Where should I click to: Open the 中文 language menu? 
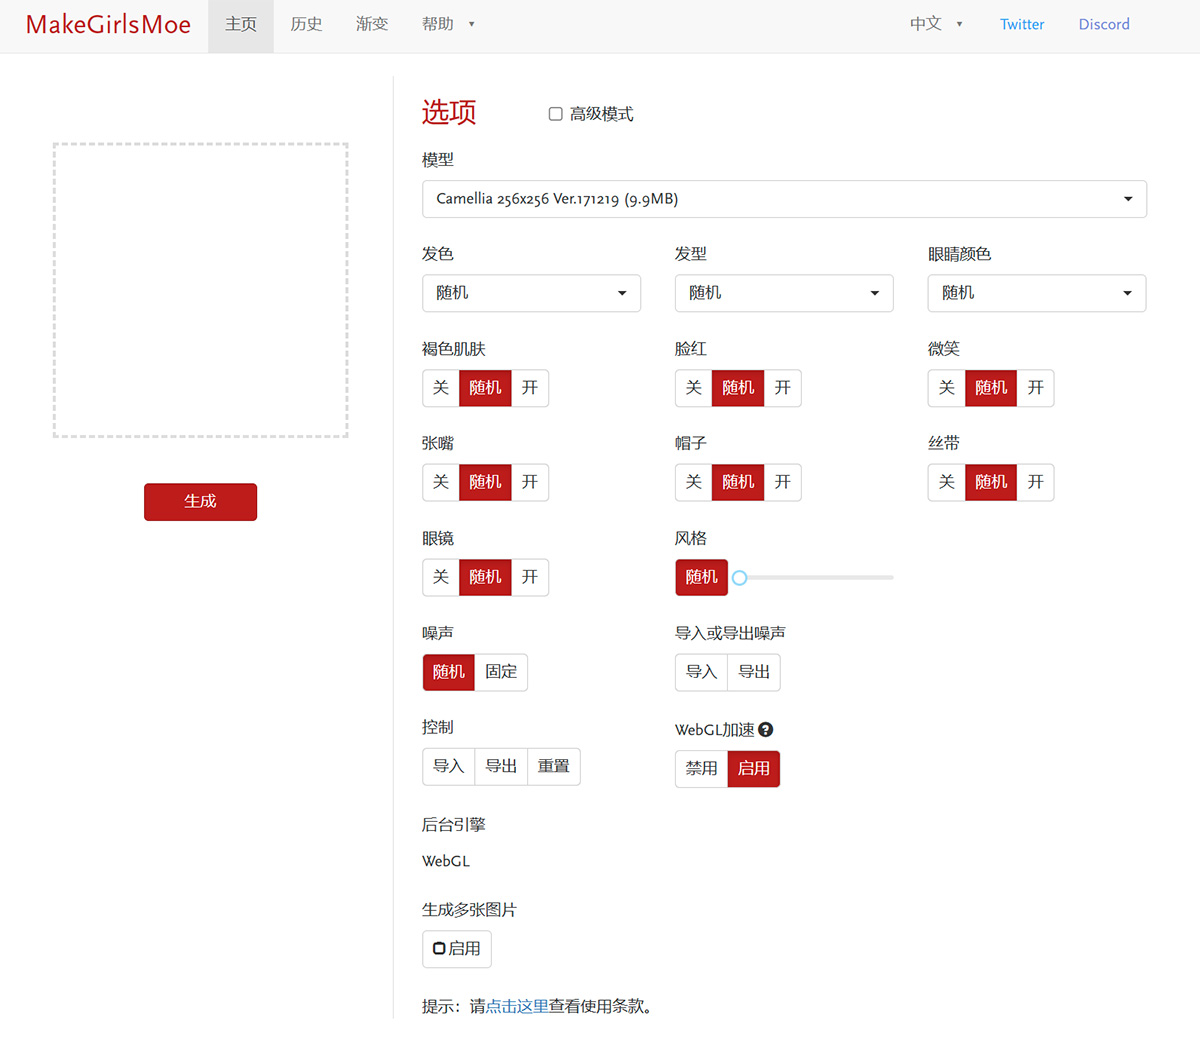point(936,24)
